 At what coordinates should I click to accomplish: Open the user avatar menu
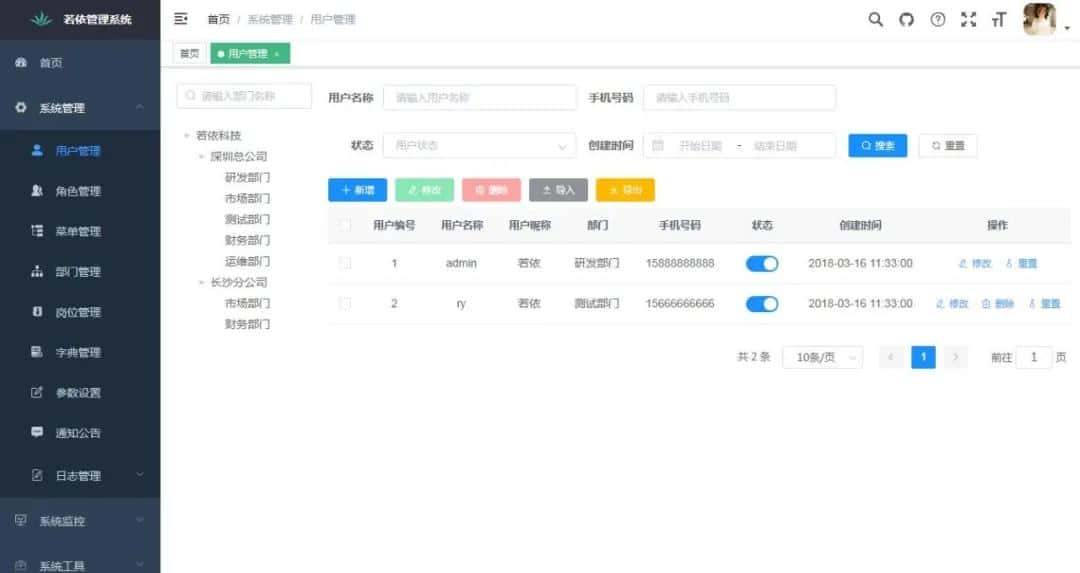1039,19
